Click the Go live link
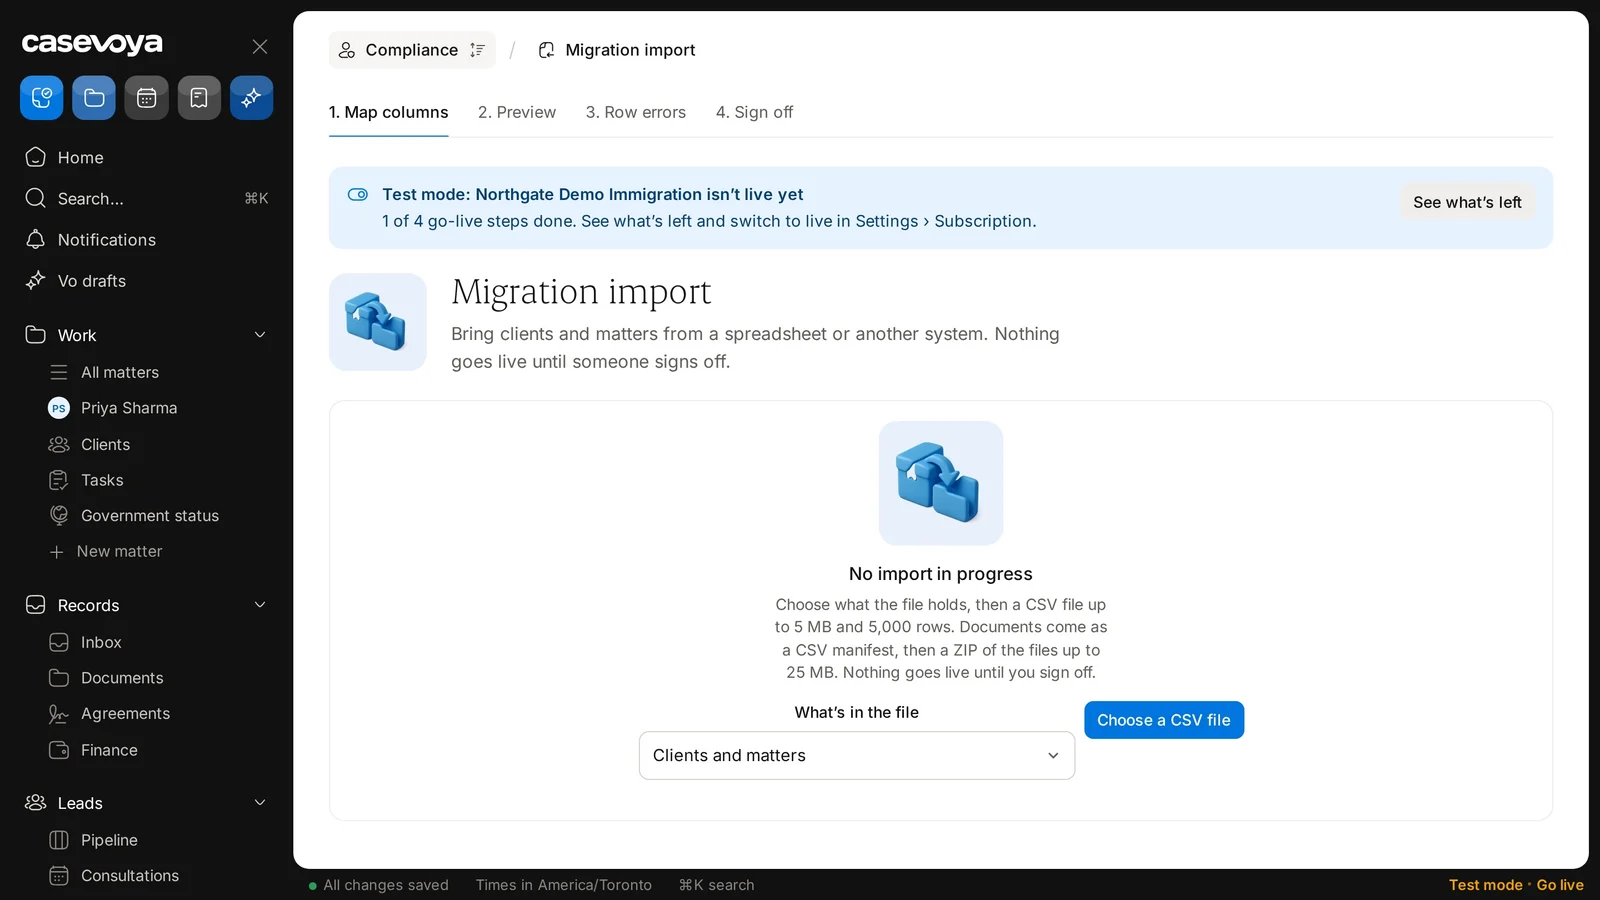The image size is (1600, 900). tap(1560, 885)
